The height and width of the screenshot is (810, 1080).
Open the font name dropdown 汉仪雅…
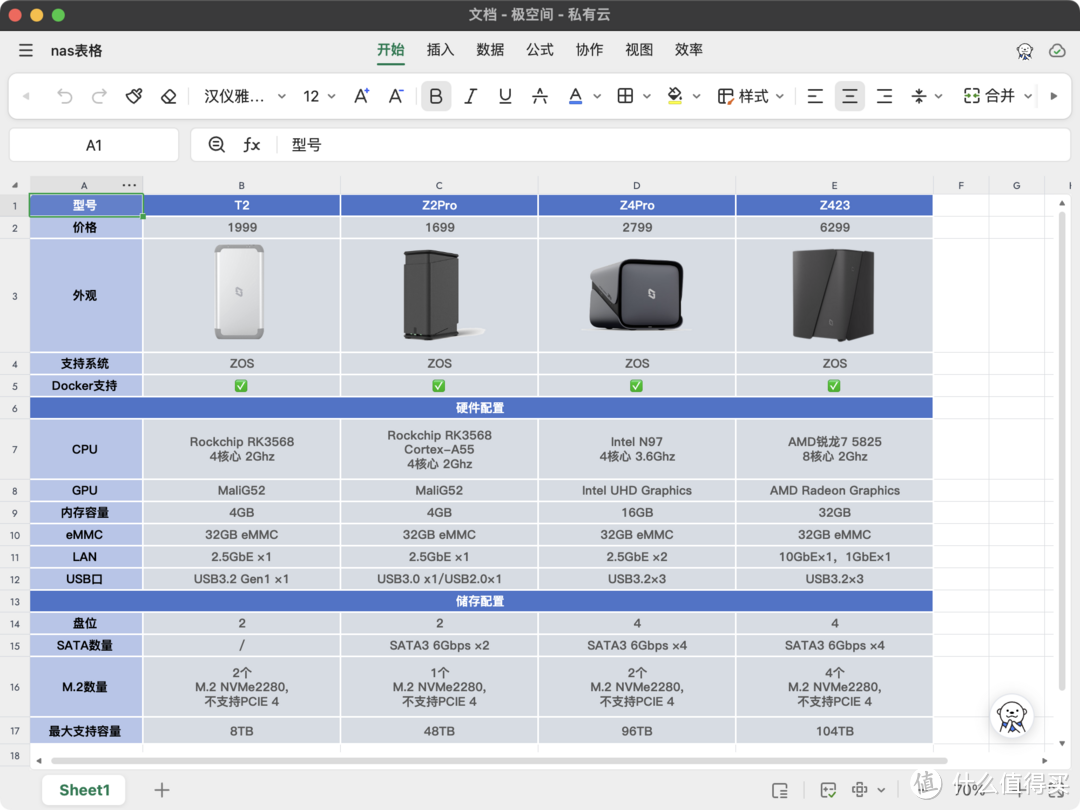click(245, 96)
